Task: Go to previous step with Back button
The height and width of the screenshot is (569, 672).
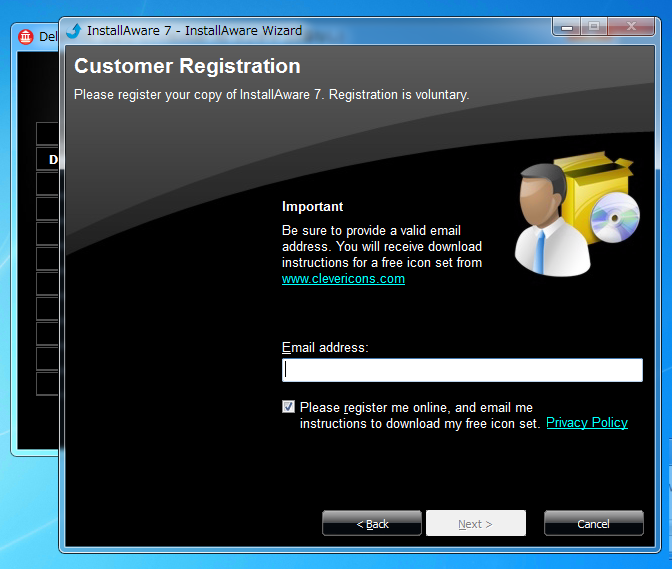Action: [x=372, y=523]
